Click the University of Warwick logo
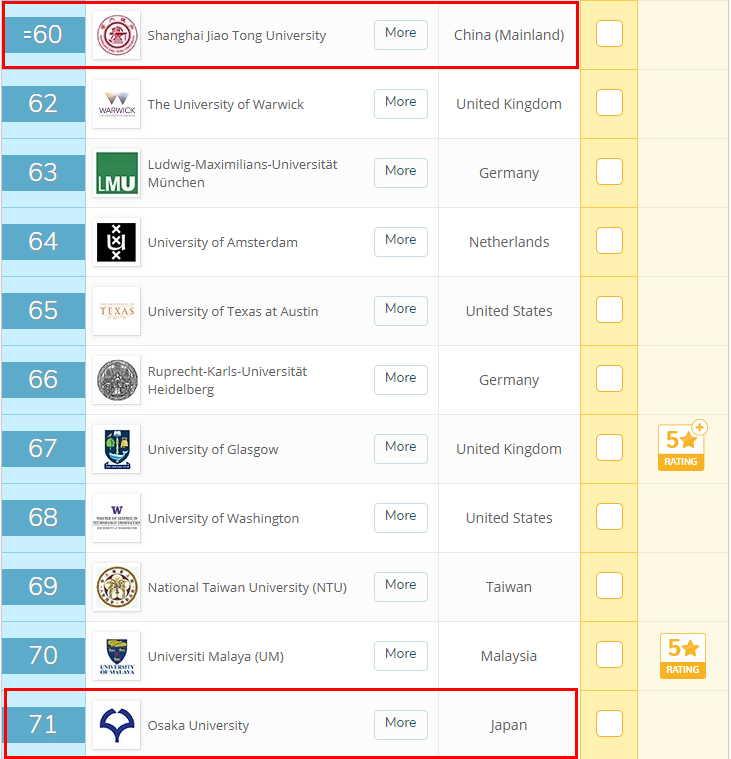731x759 pixels. click(x=116, y=104)
